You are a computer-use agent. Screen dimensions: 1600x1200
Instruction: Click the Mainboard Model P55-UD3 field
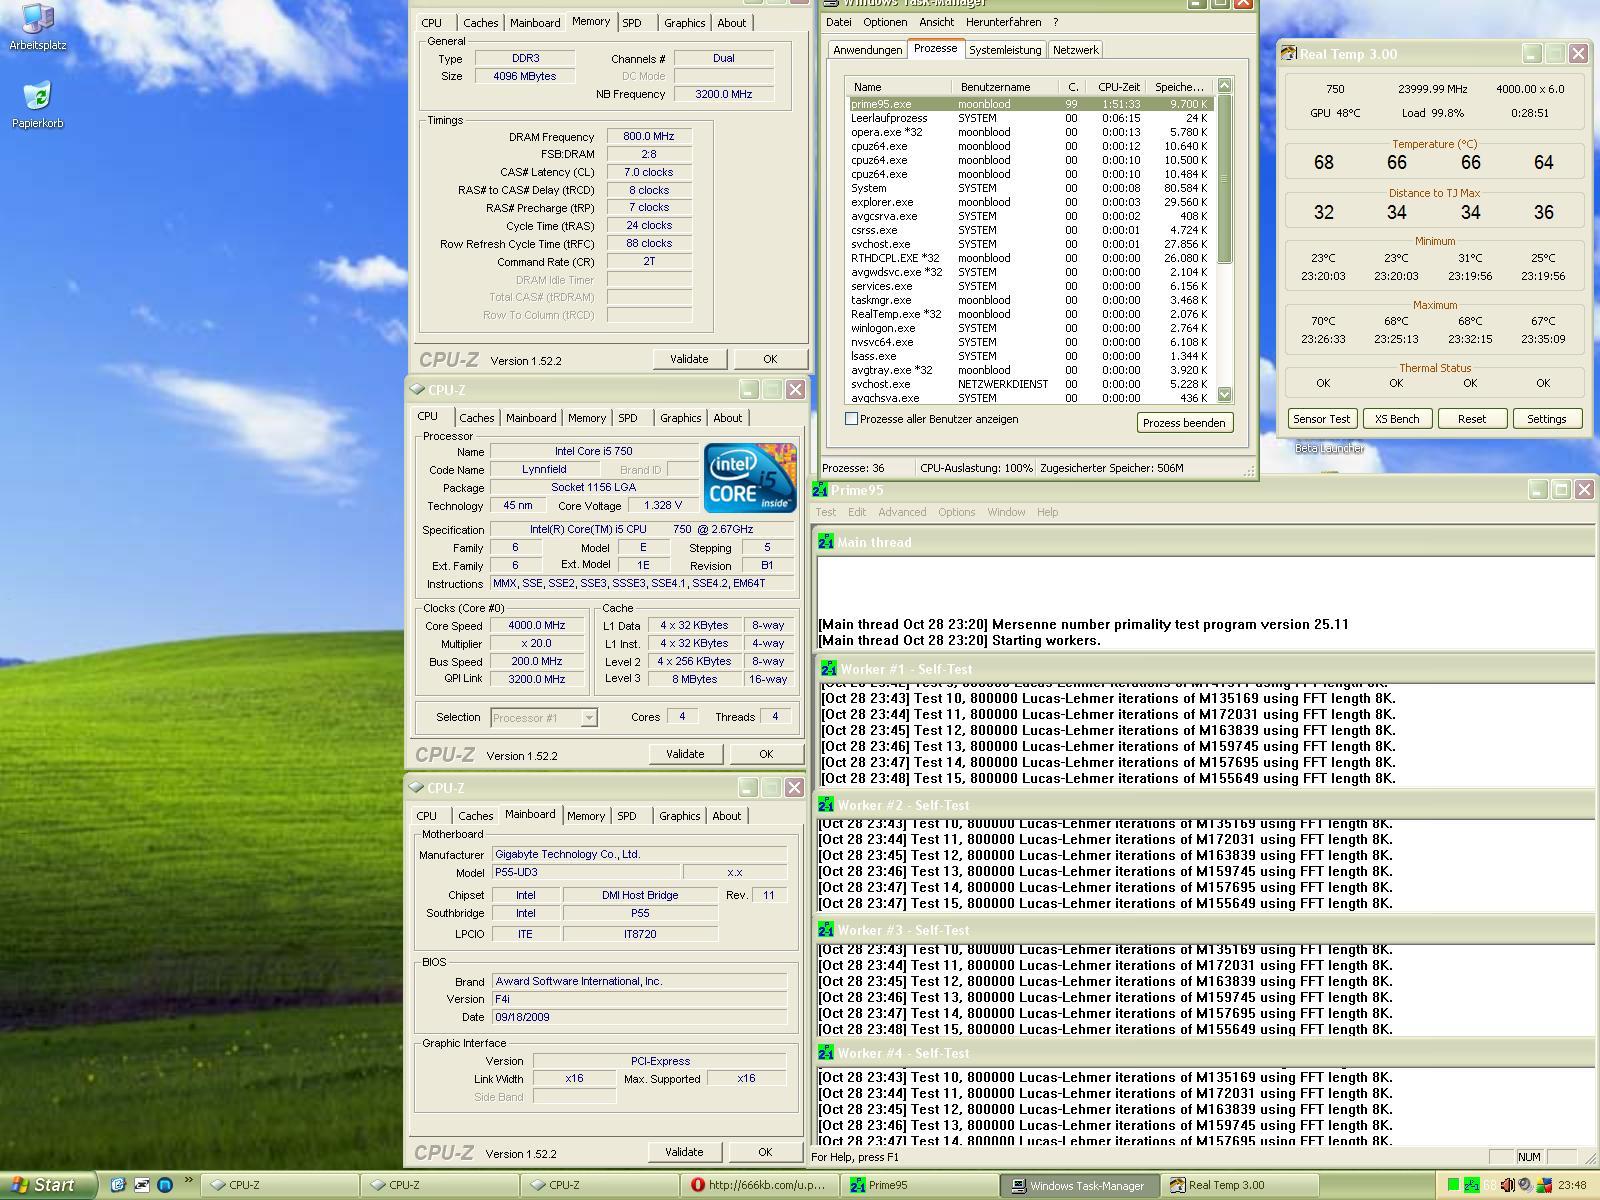(586, 872)
